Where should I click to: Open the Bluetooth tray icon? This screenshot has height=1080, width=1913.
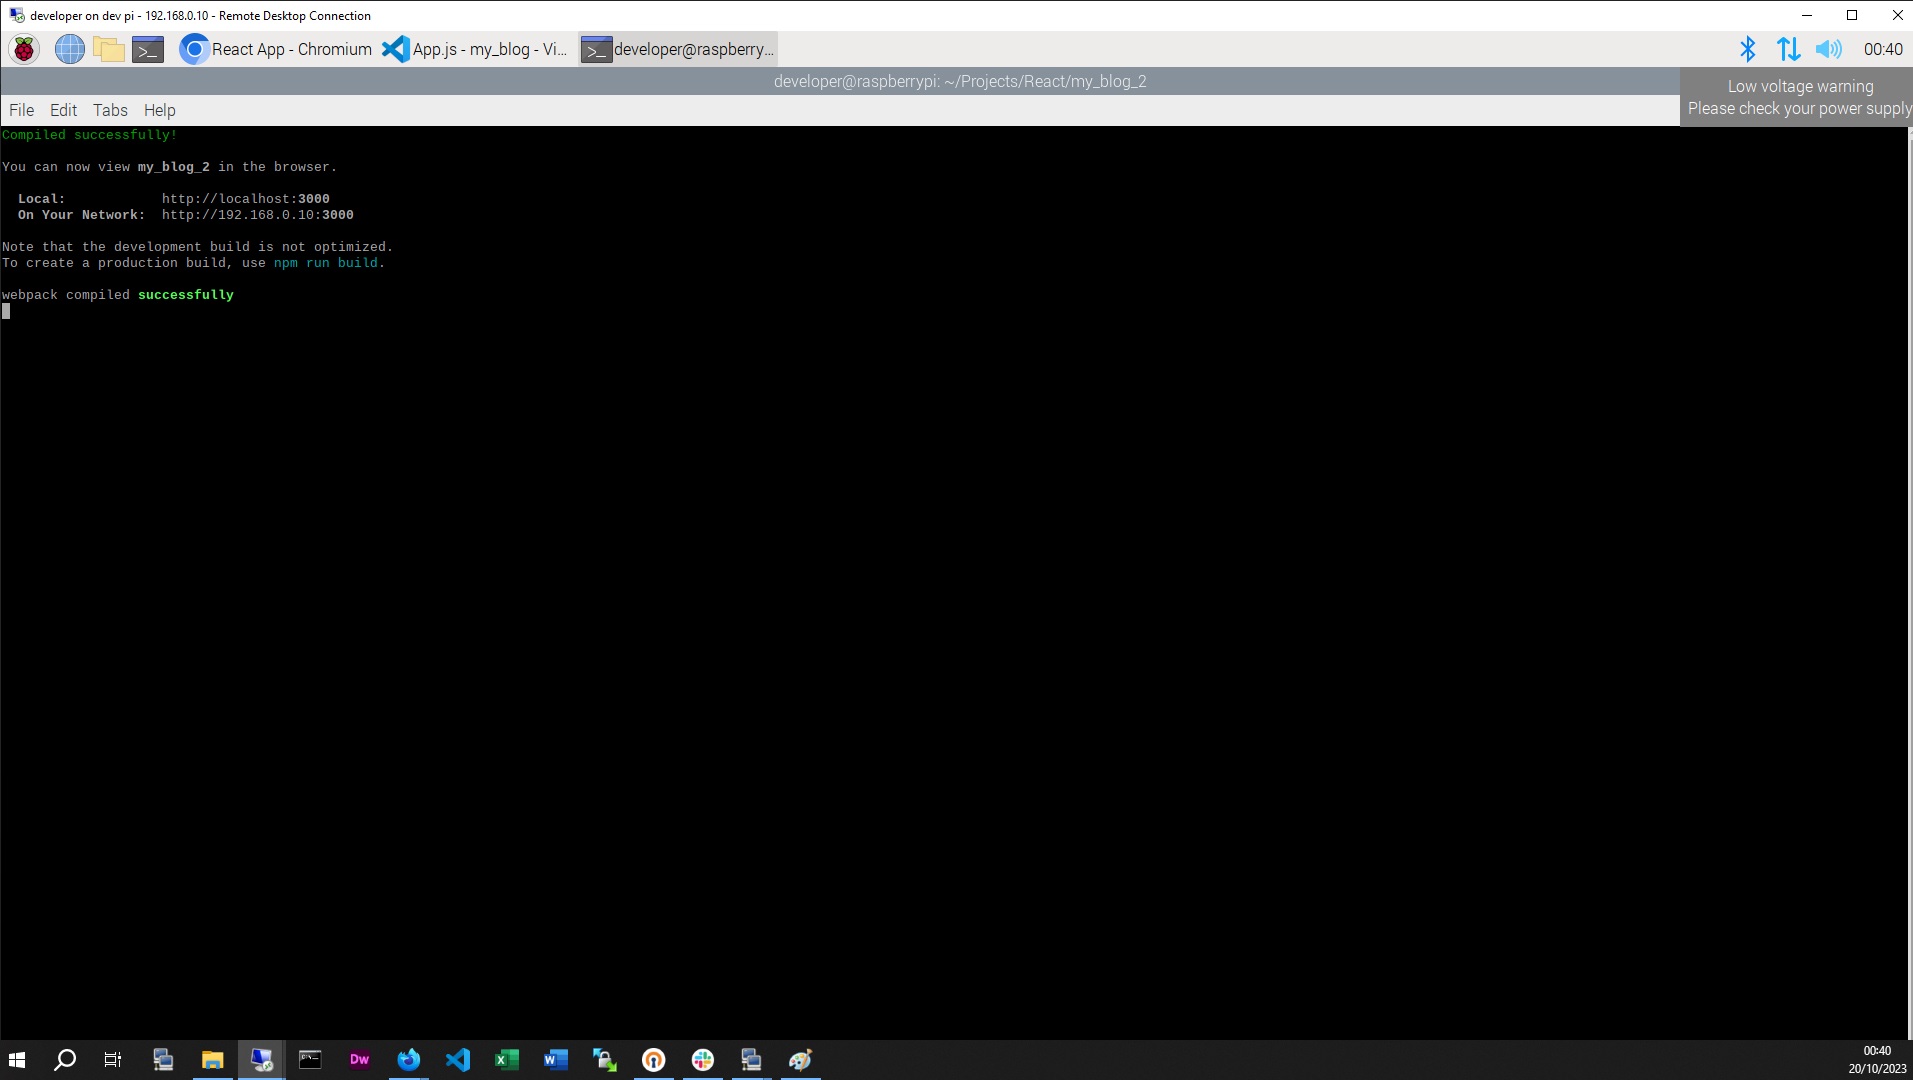pyautogui.click(x=1747, y=49)
